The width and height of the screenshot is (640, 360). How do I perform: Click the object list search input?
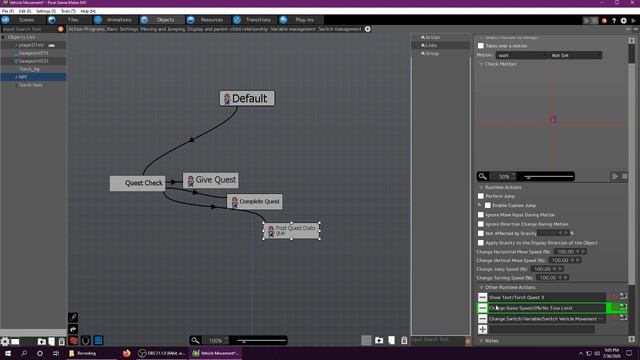coord(29,29)
